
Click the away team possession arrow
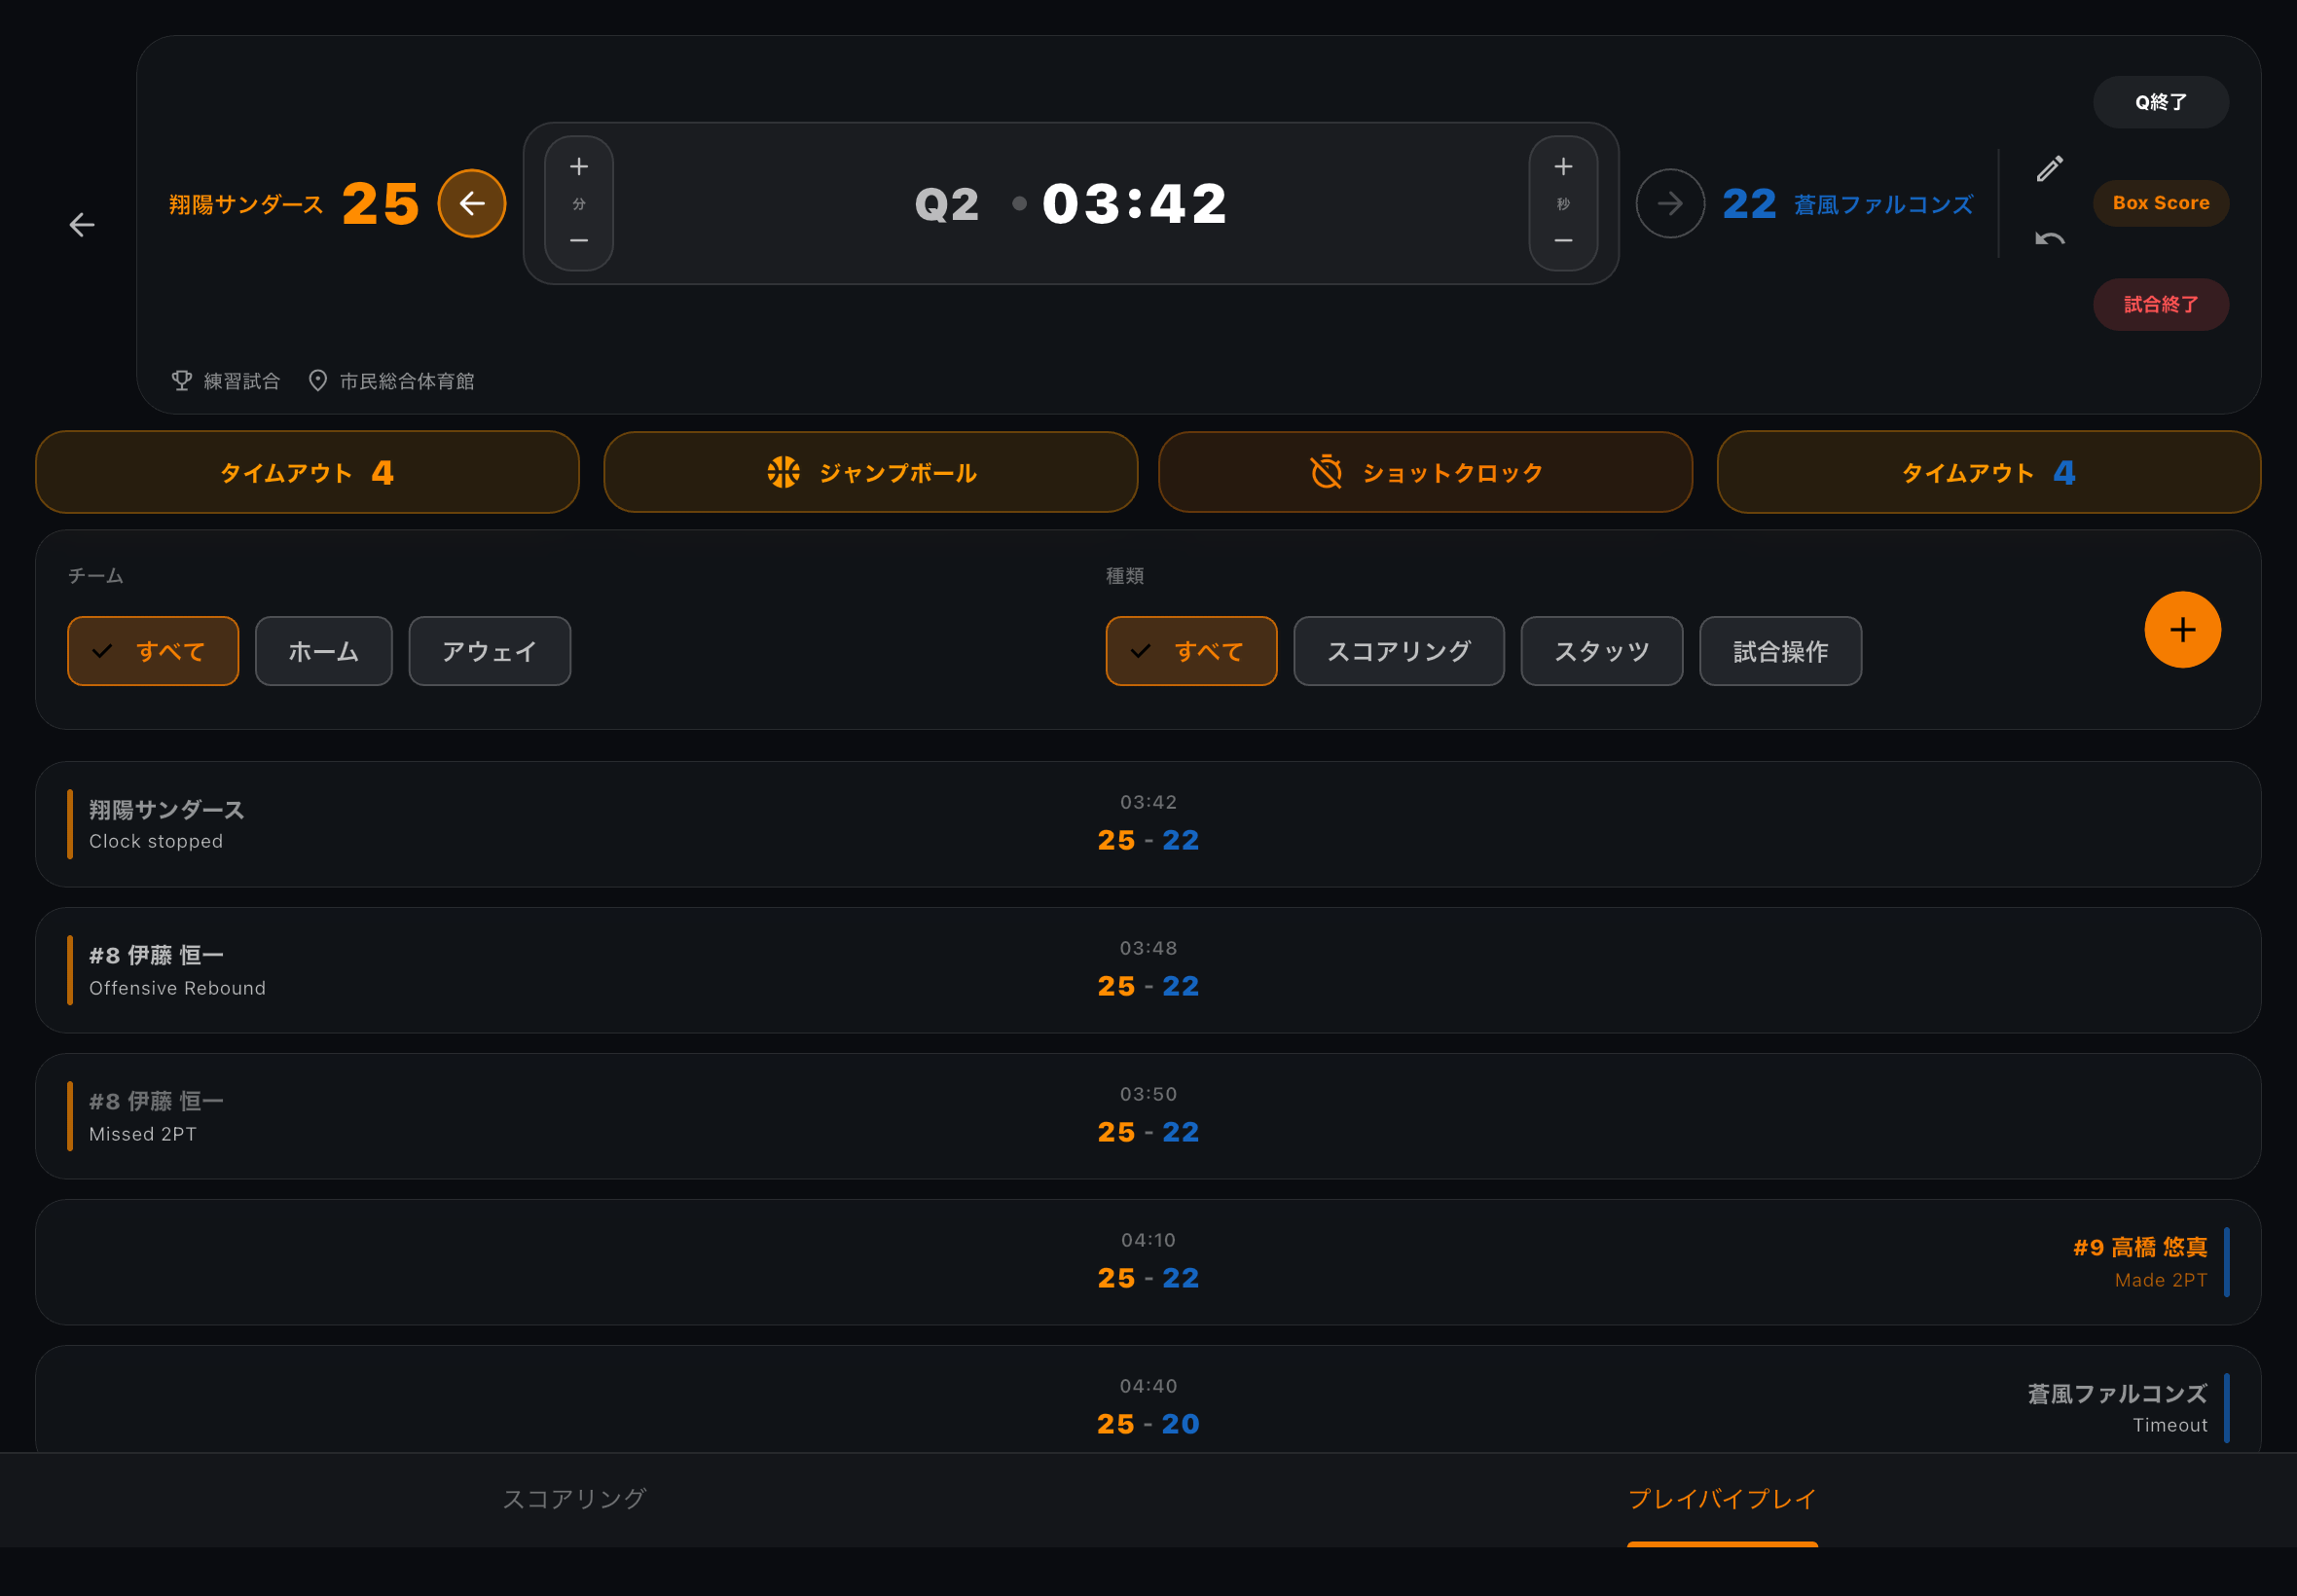(1669, 204)
